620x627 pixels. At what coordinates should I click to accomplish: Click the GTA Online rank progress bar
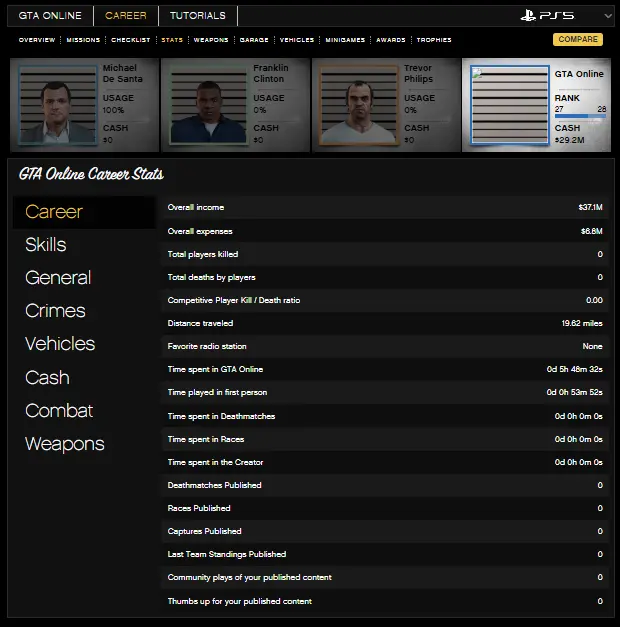580,116
